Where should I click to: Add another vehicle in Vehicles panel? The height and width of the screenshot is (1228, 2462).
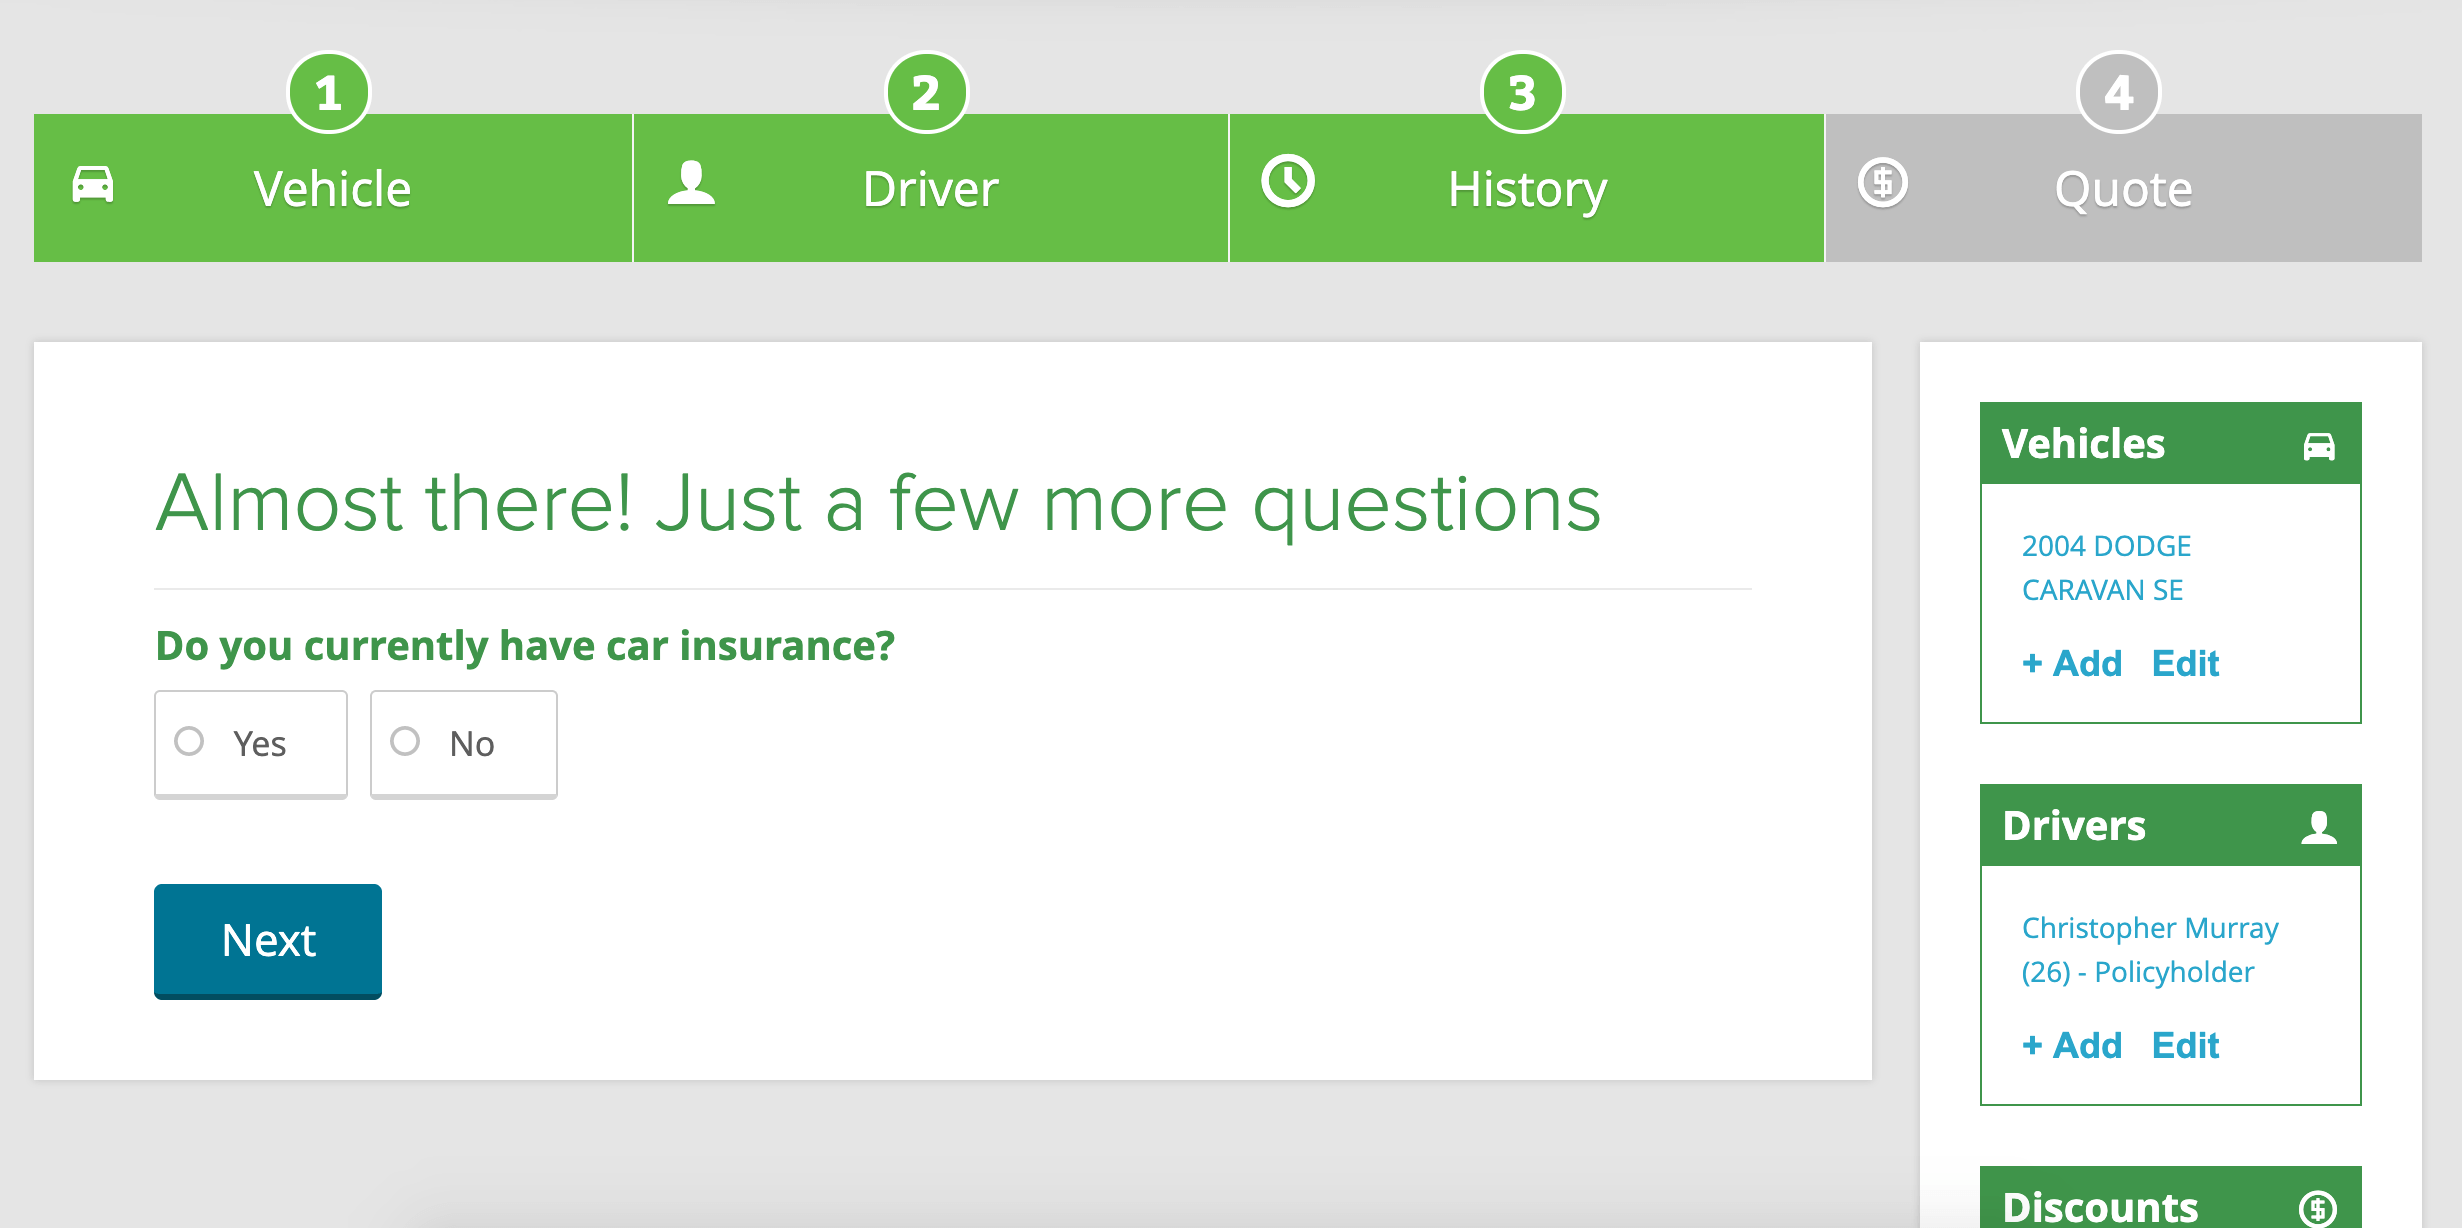pos(2071,663)
